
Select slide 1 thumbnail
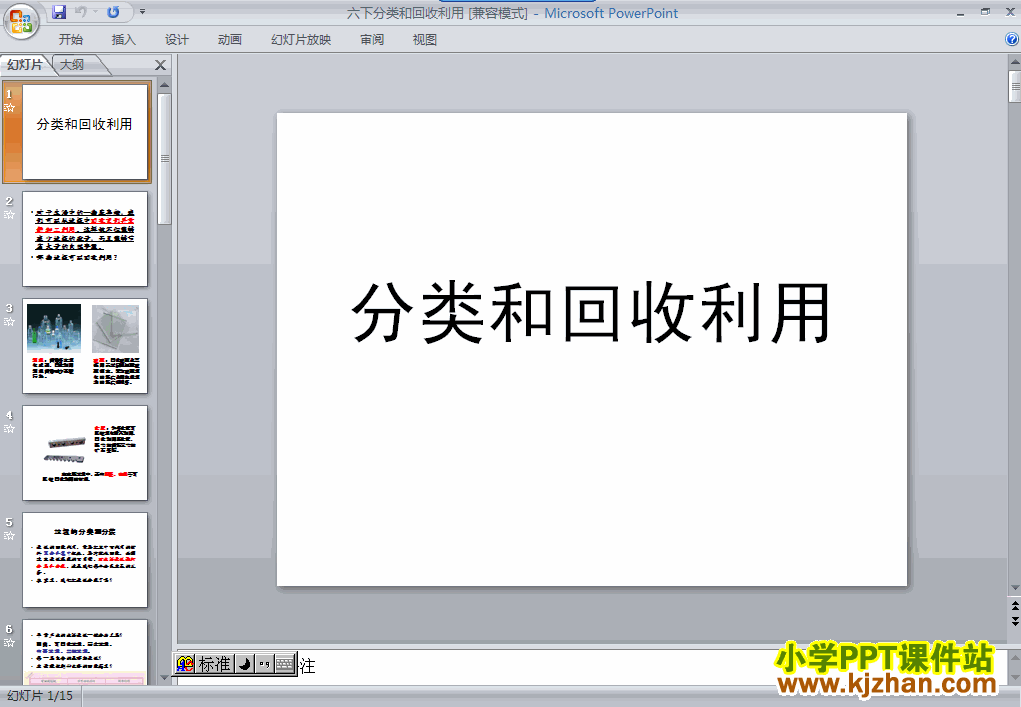[x=85, y=132]
